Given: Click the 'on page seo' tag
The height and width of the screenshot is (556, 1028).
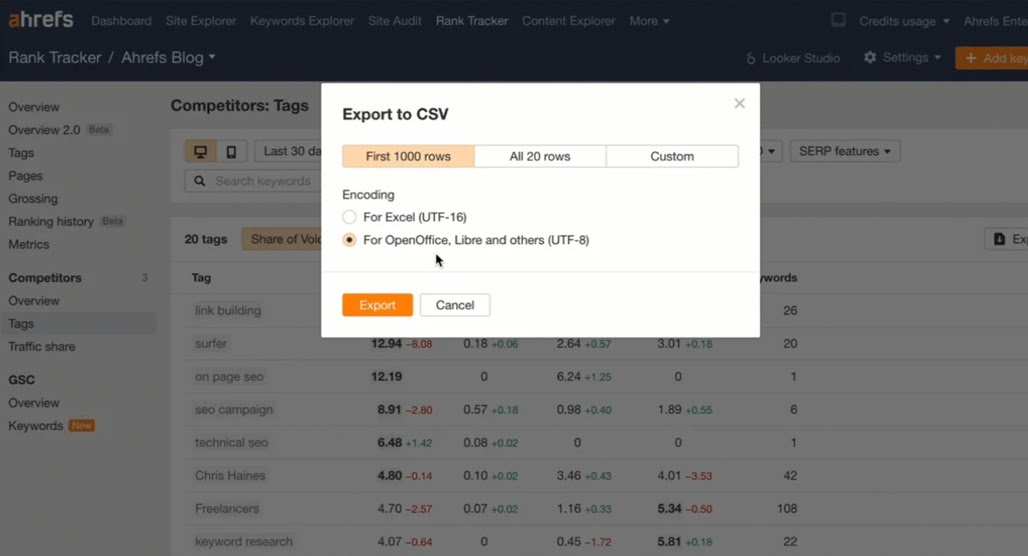Looking at the screenshot, I should [x=229, y=377].
